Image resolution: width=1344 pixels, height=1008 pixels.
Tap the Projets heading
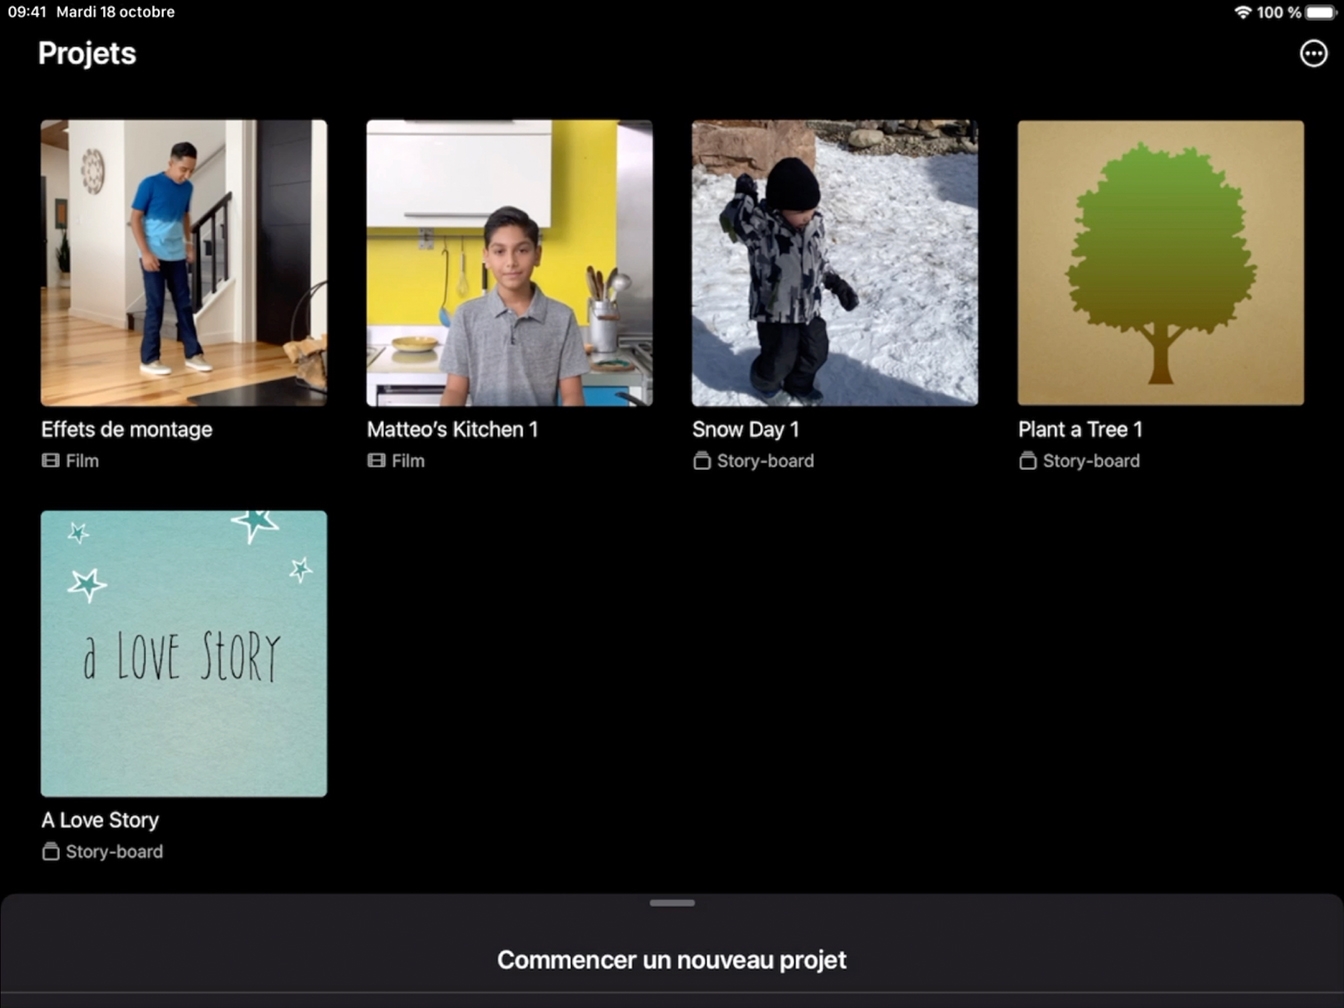tap(87, 54)
